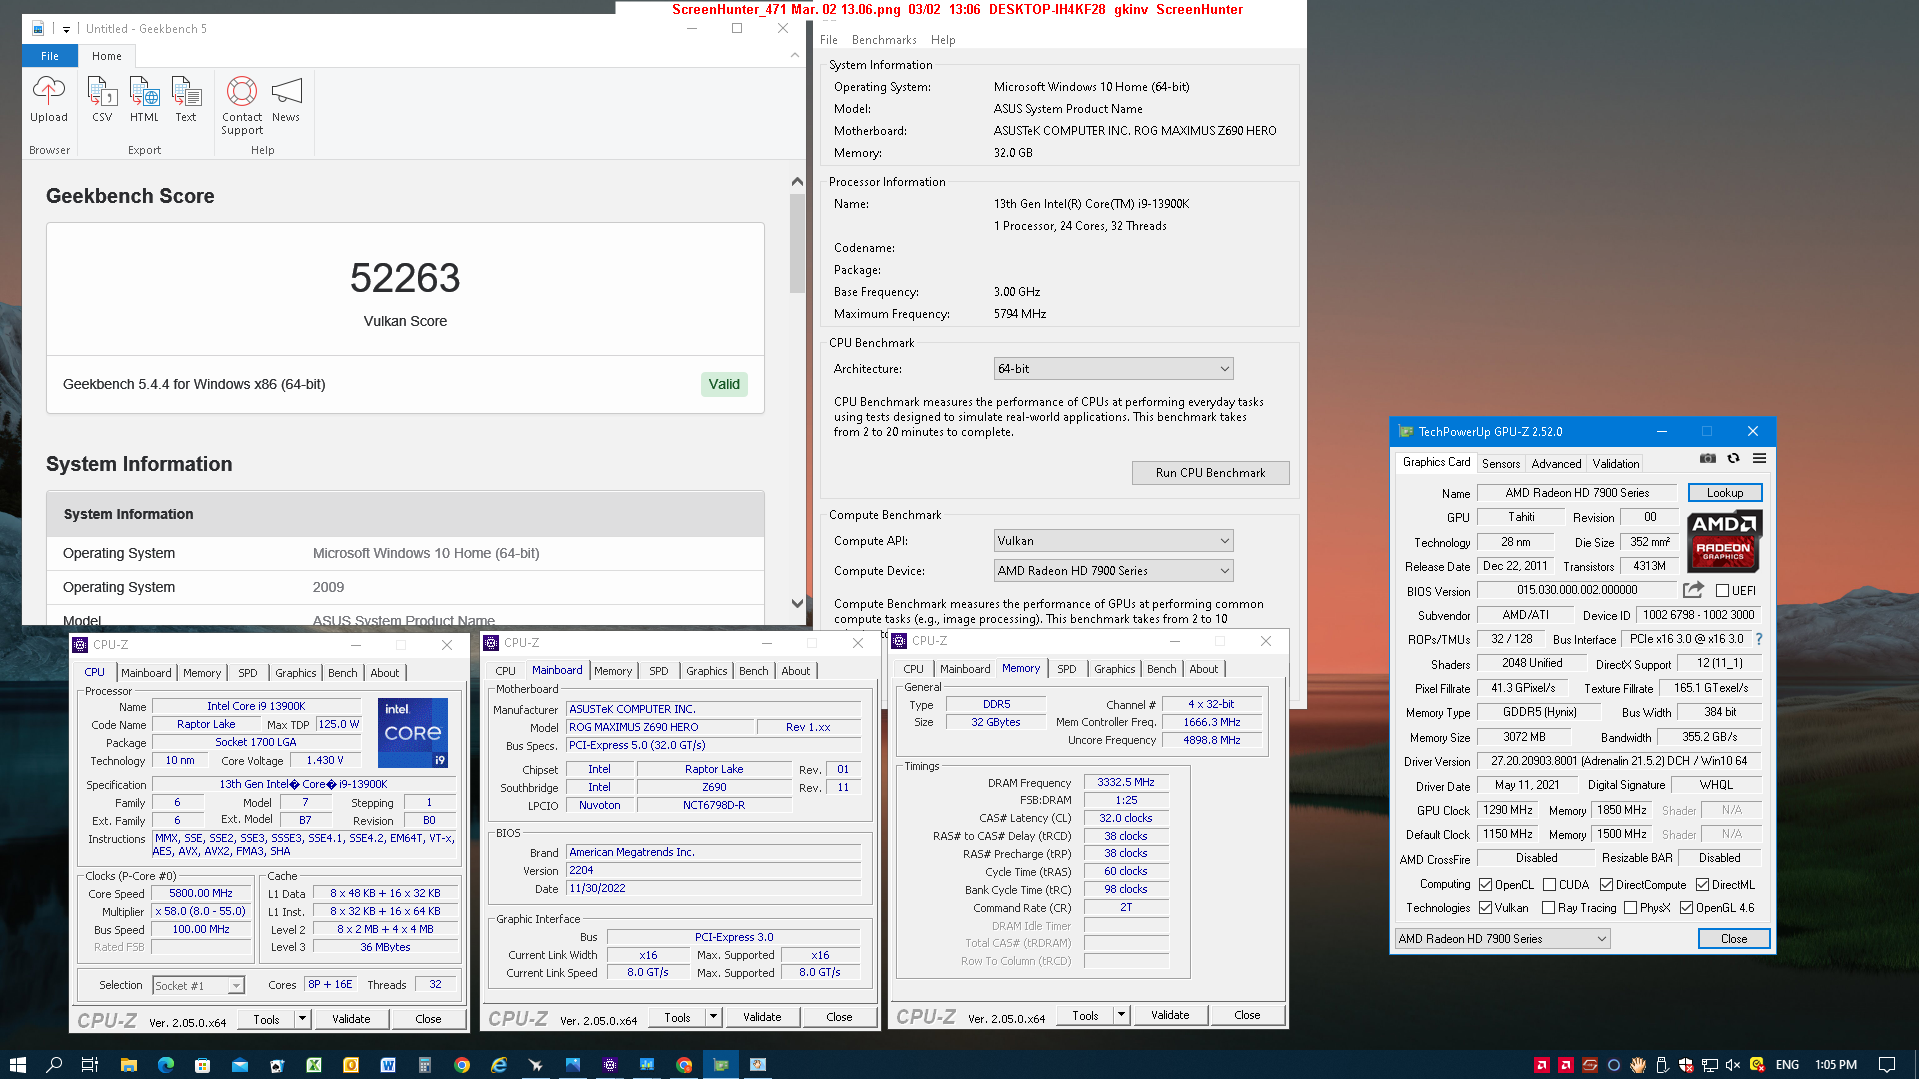Launch Microsoft Edge from taskbar

tap(165, 1065)
